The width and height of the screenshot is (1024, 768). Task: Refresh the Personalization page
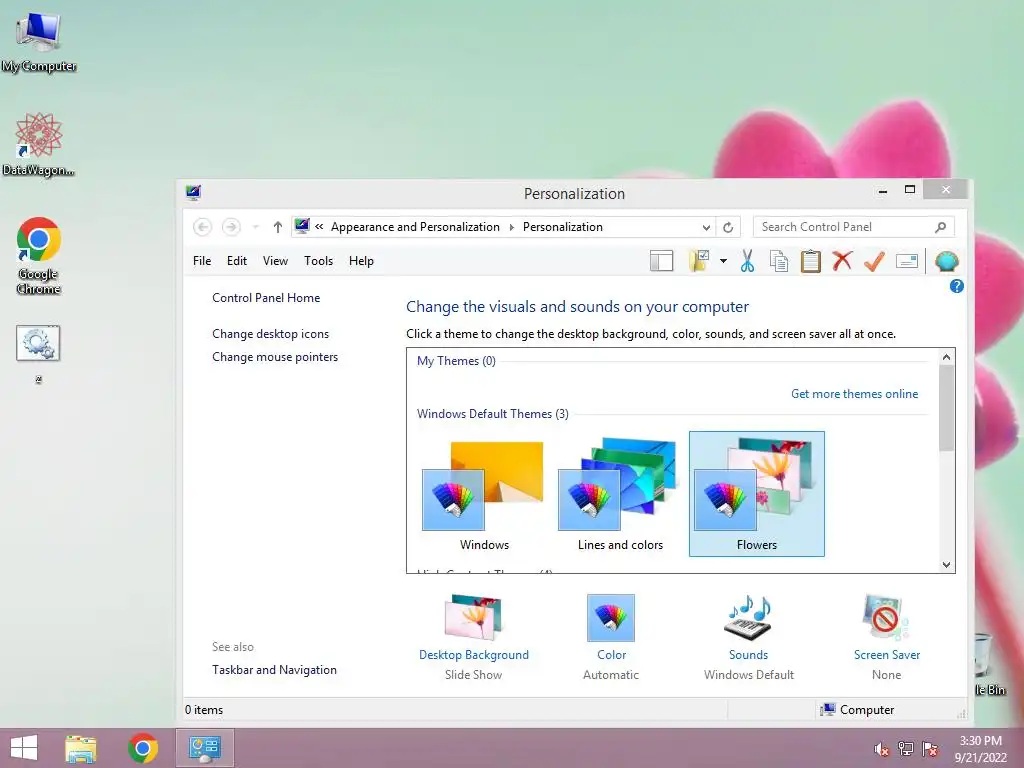coord(728,227)
